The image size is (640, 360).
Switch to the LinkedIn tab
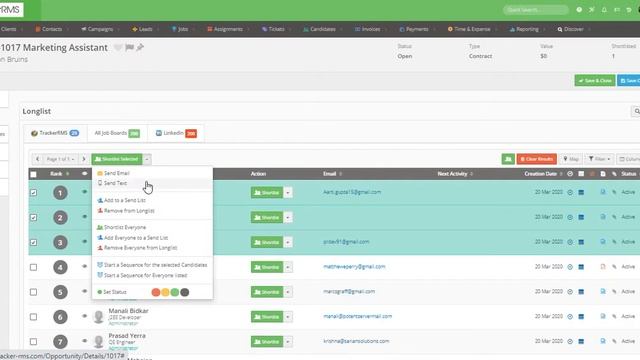click(x=176, y=133)
